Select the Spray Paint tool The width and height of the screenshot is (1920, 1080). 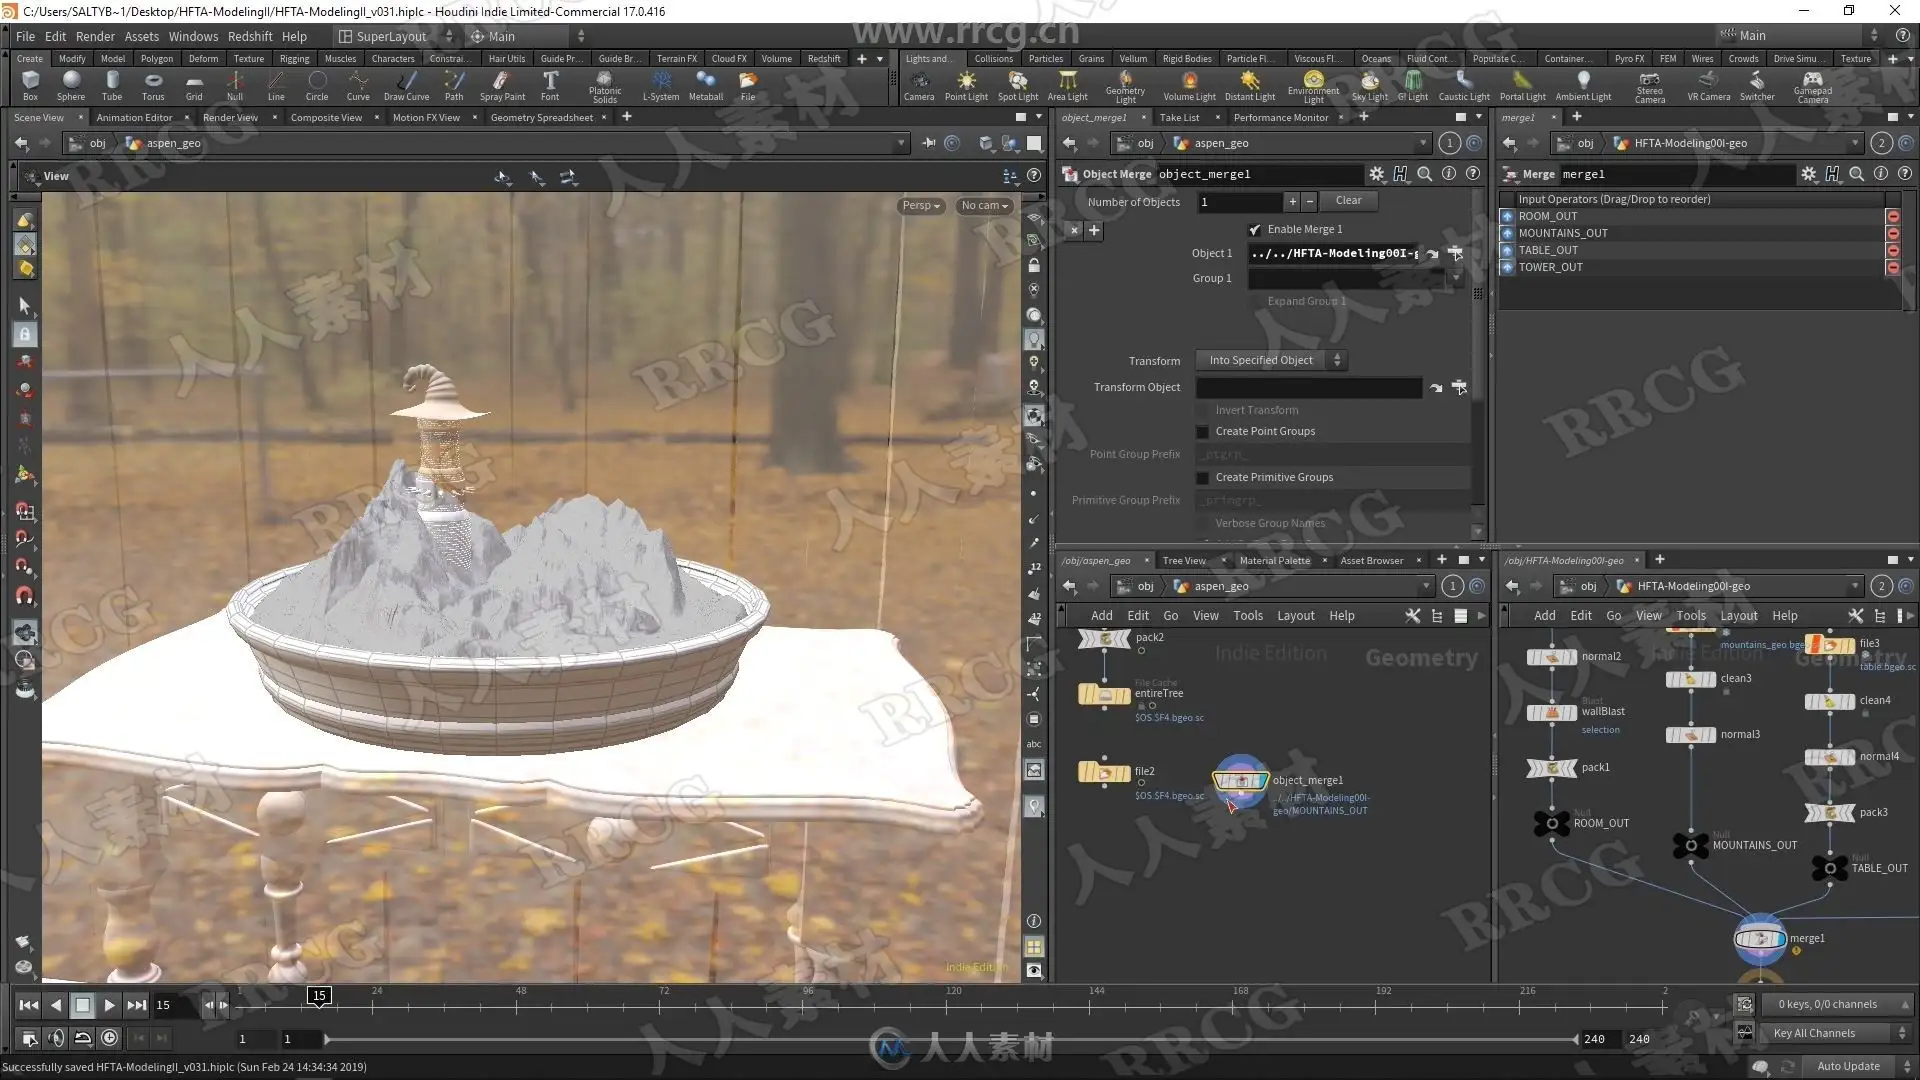[502, 85]
